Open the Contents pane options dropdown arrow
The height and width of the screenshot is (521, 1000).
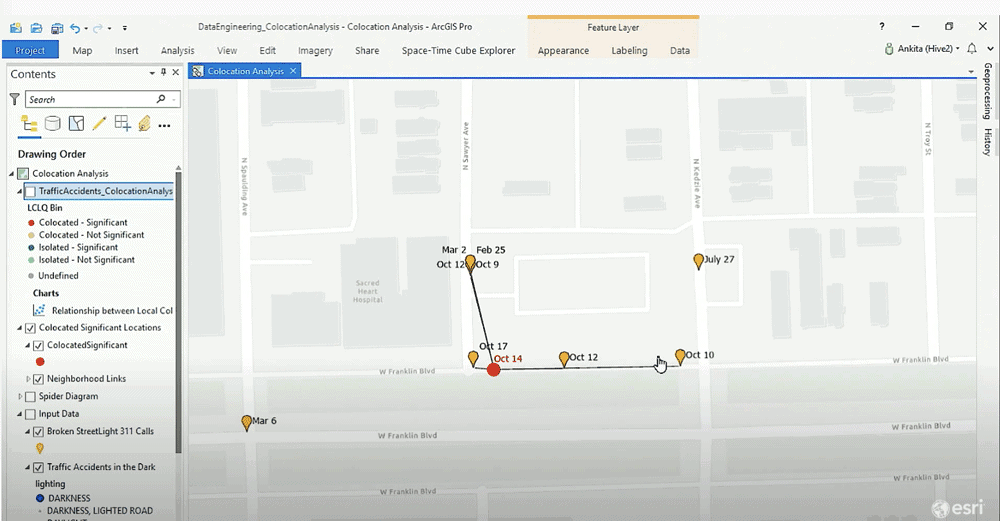152,73
